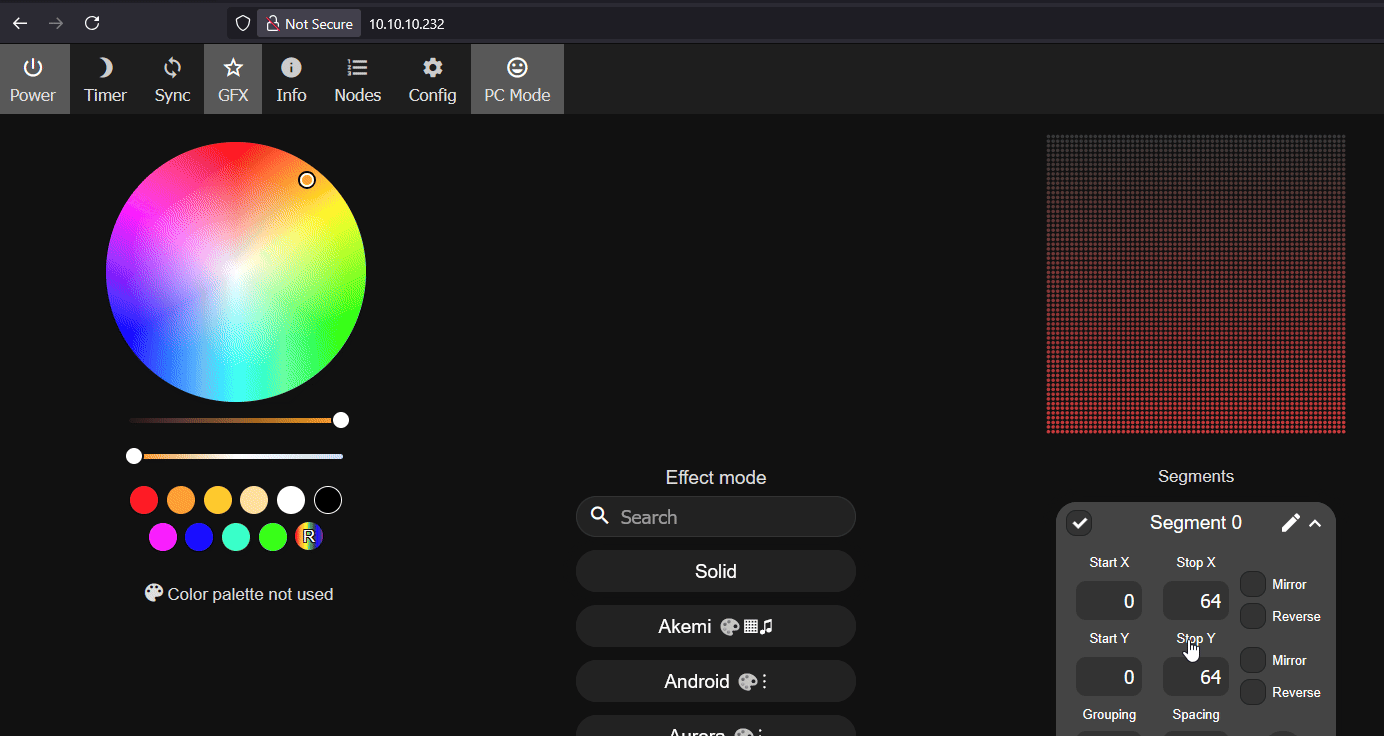1384x736 pixels.
Task: Click the Effect mode heading
Action: click(x=716, y=477)
